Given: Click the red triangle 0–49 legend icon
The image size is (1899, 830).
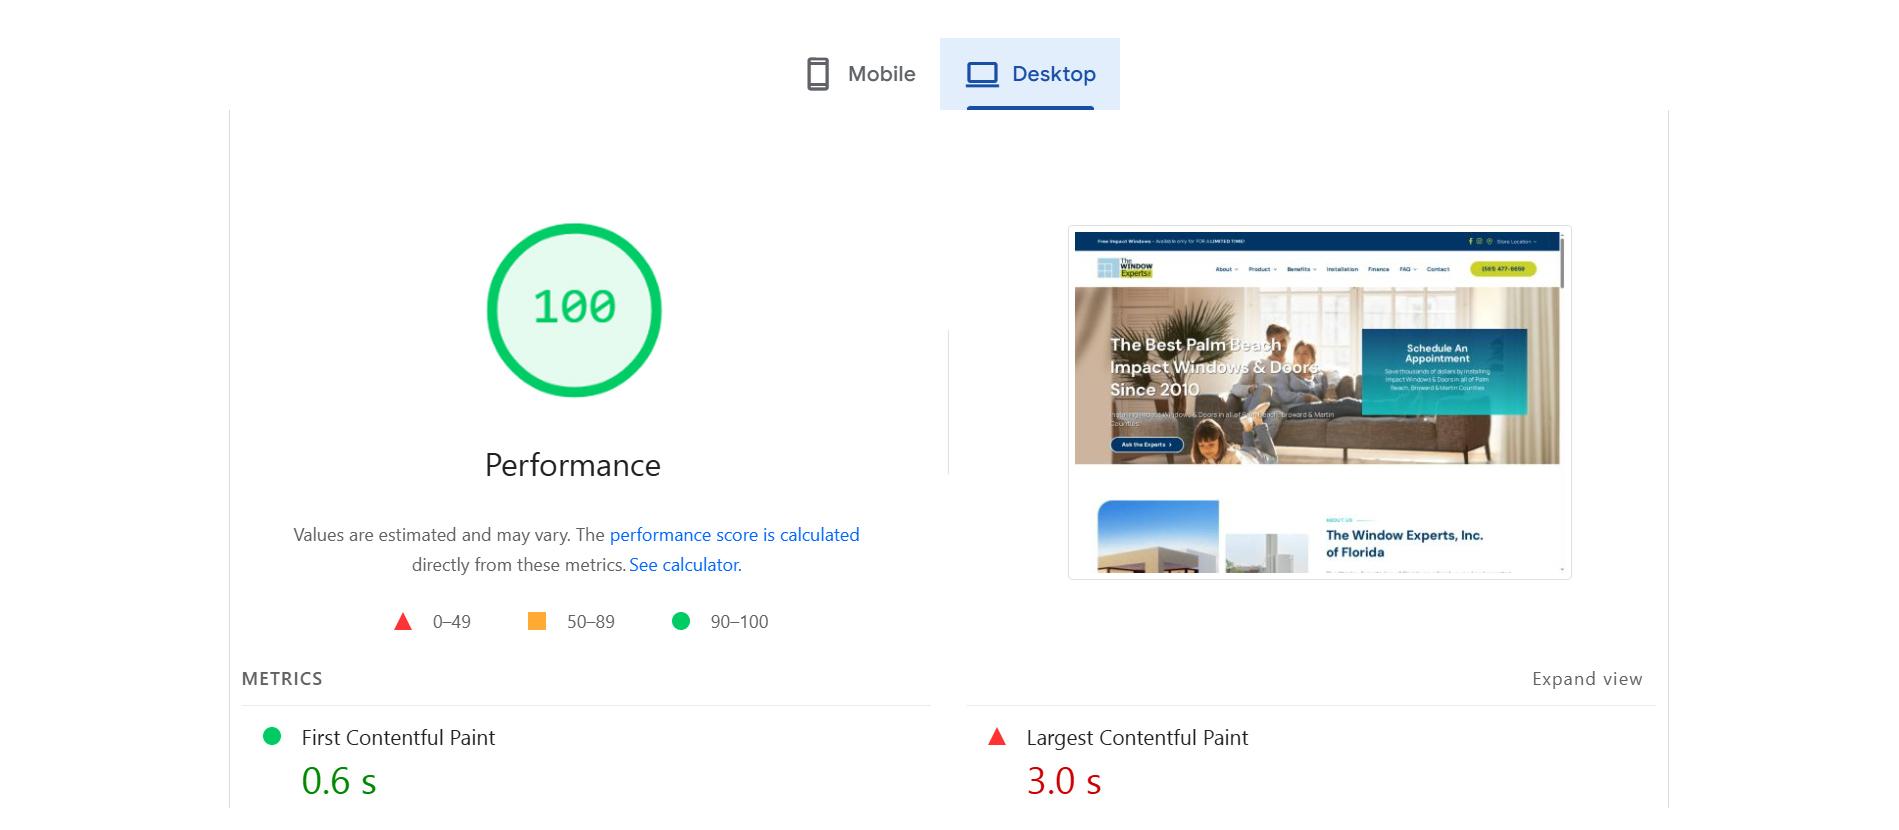Looking at the screenshot, I should point(403,622).
